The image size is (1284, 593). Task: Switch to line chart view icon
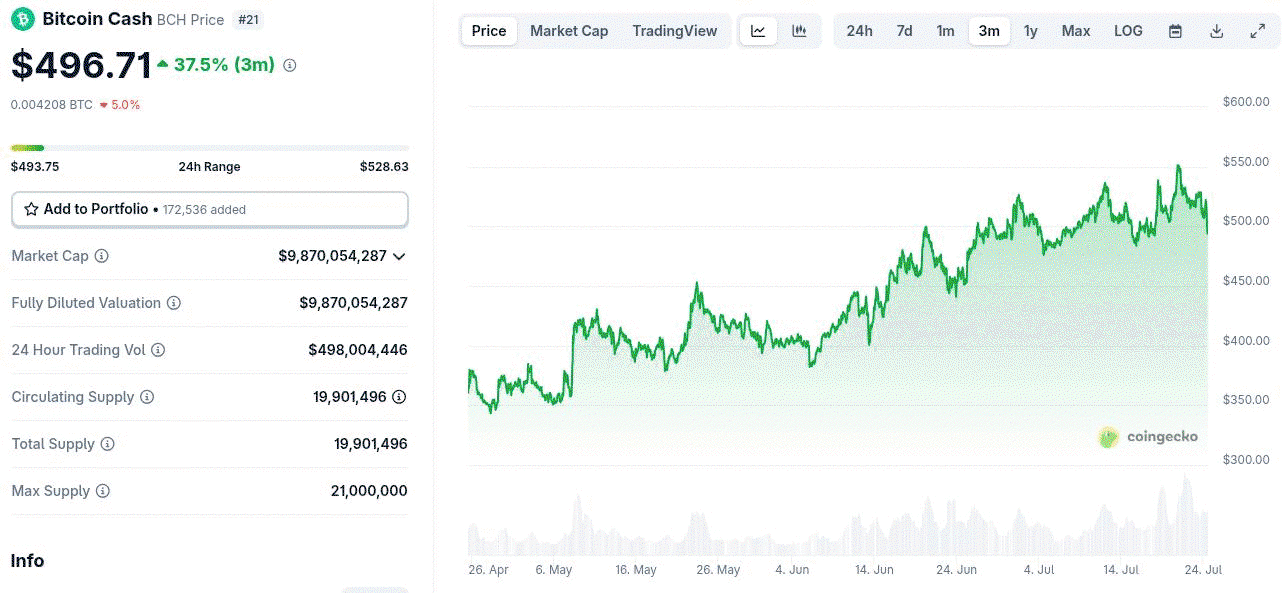(758, 31)
